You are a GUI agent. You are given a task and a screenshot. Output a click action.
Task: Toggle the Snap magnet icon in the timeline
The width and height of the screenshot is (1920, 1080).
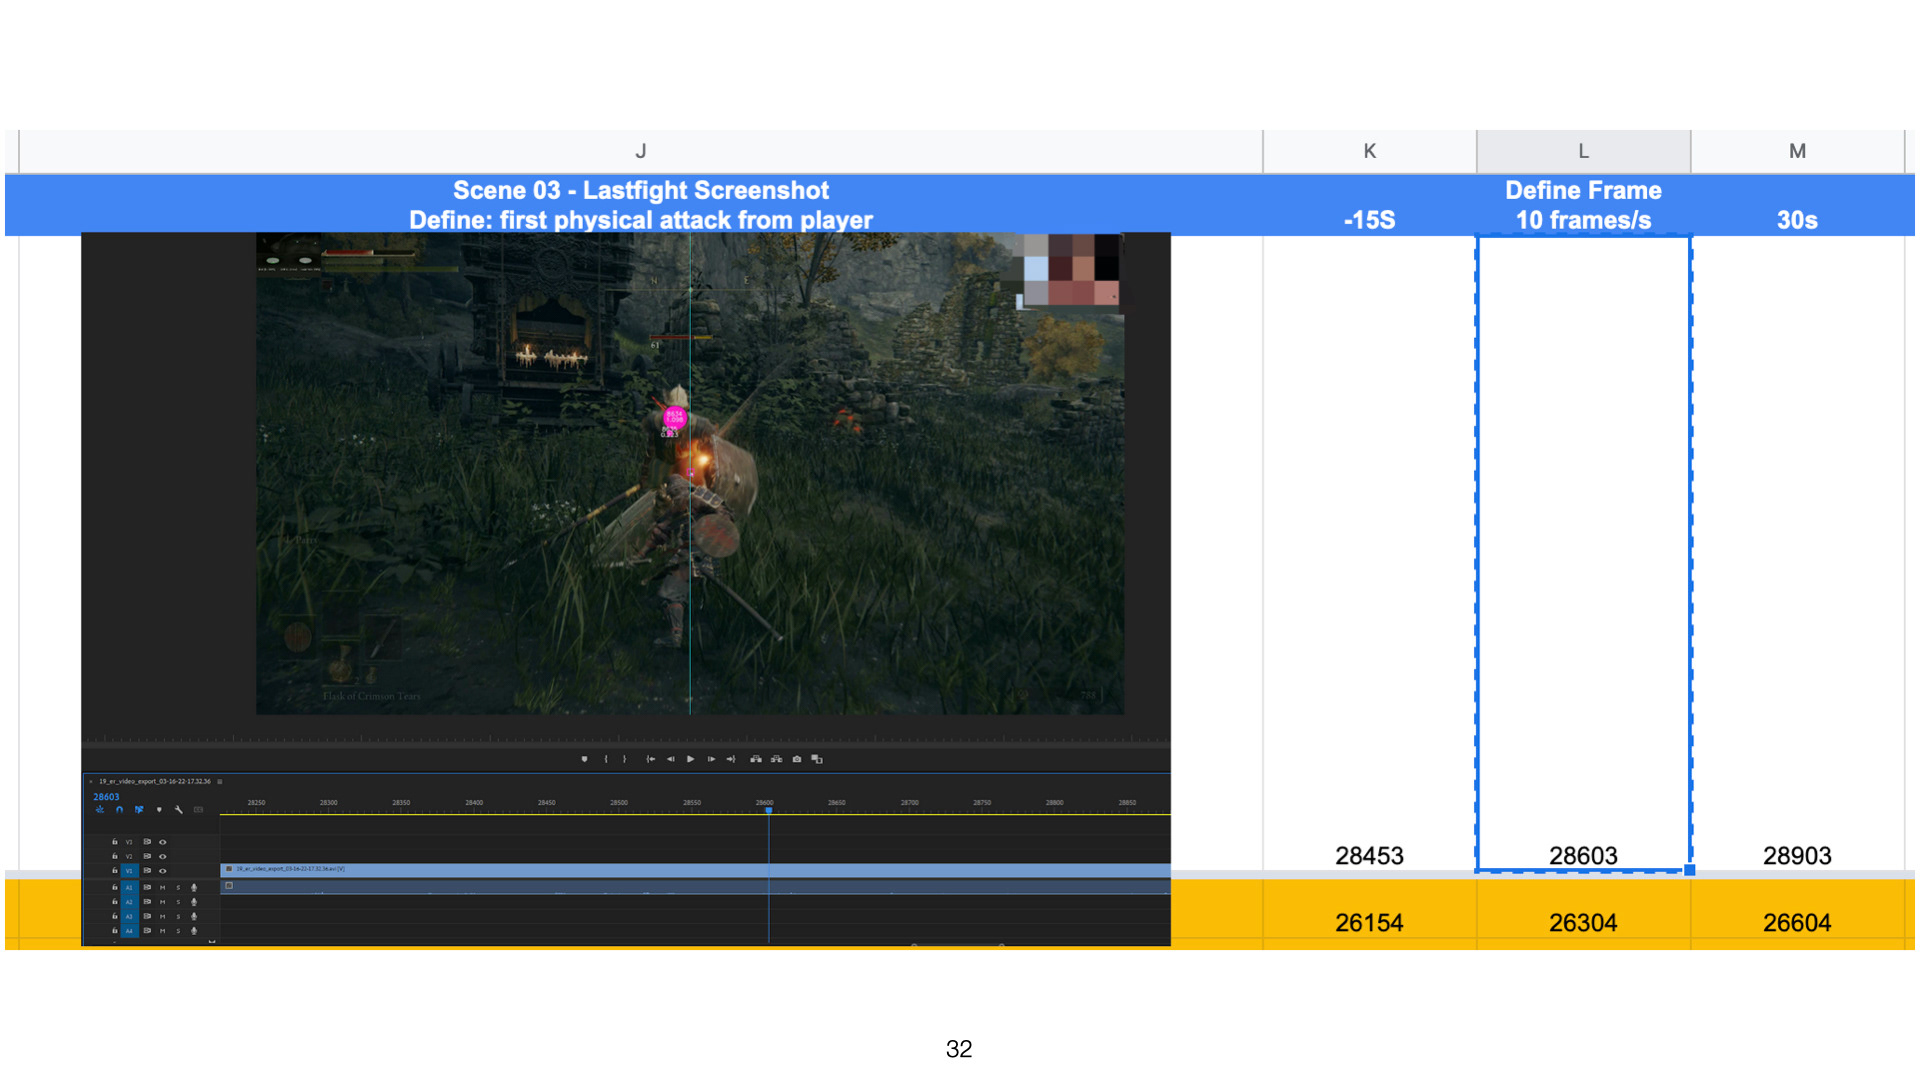(119, 810)
